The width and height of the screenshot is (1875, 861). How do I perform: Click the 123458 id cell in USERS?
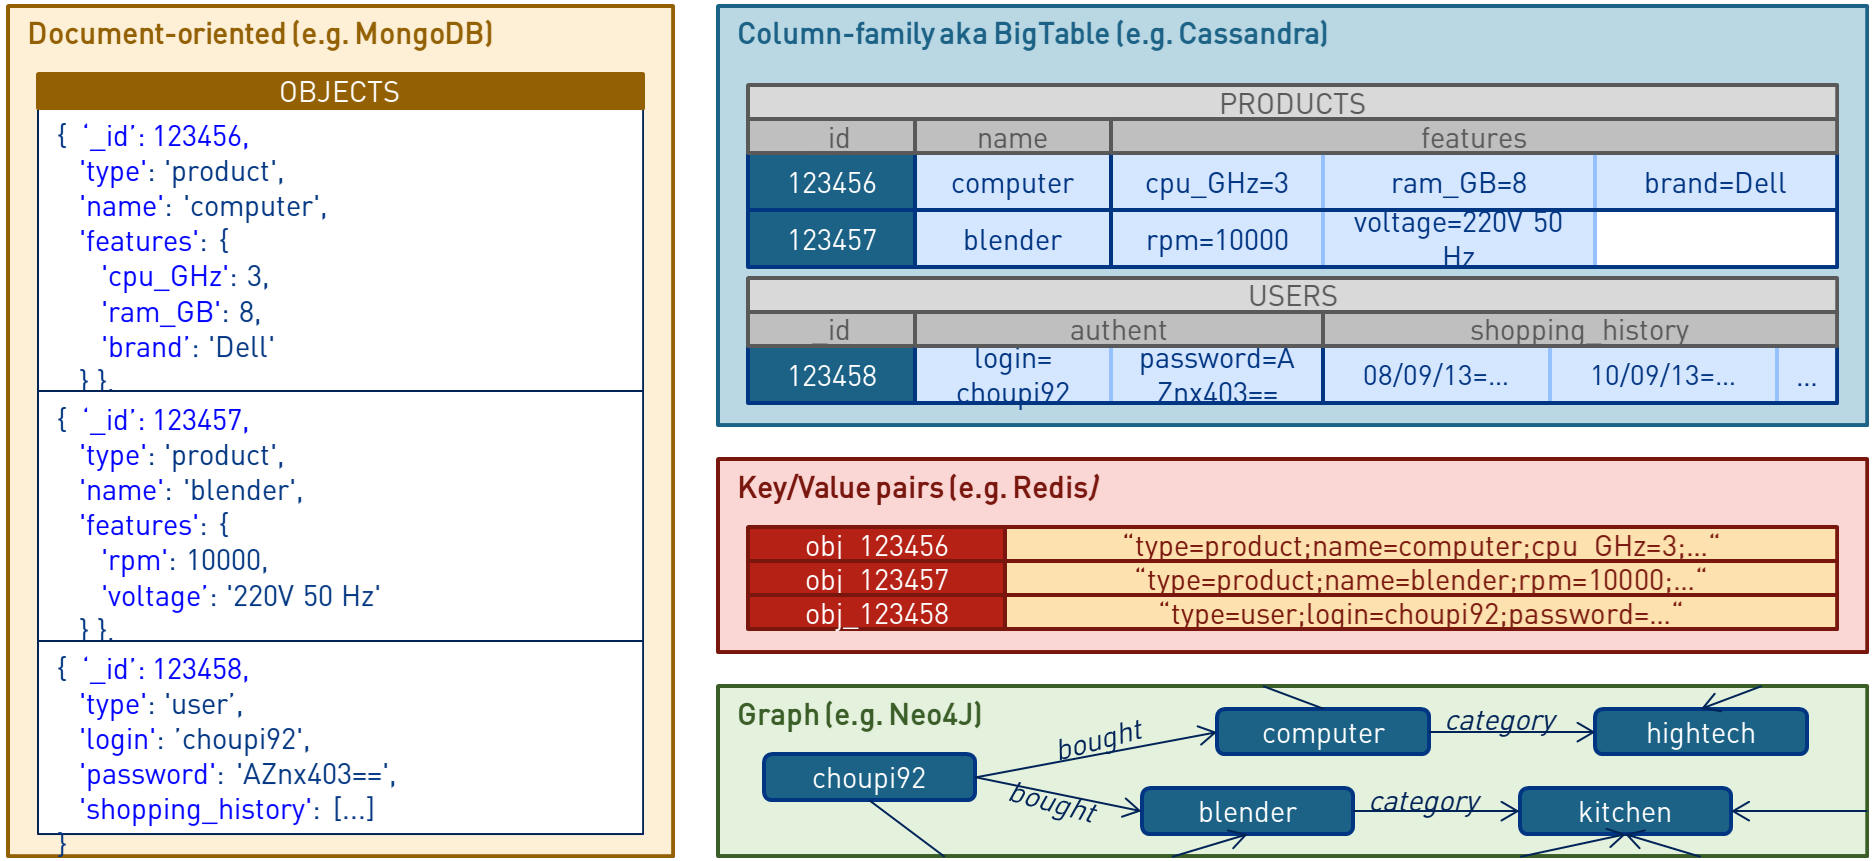pos(831,376)
